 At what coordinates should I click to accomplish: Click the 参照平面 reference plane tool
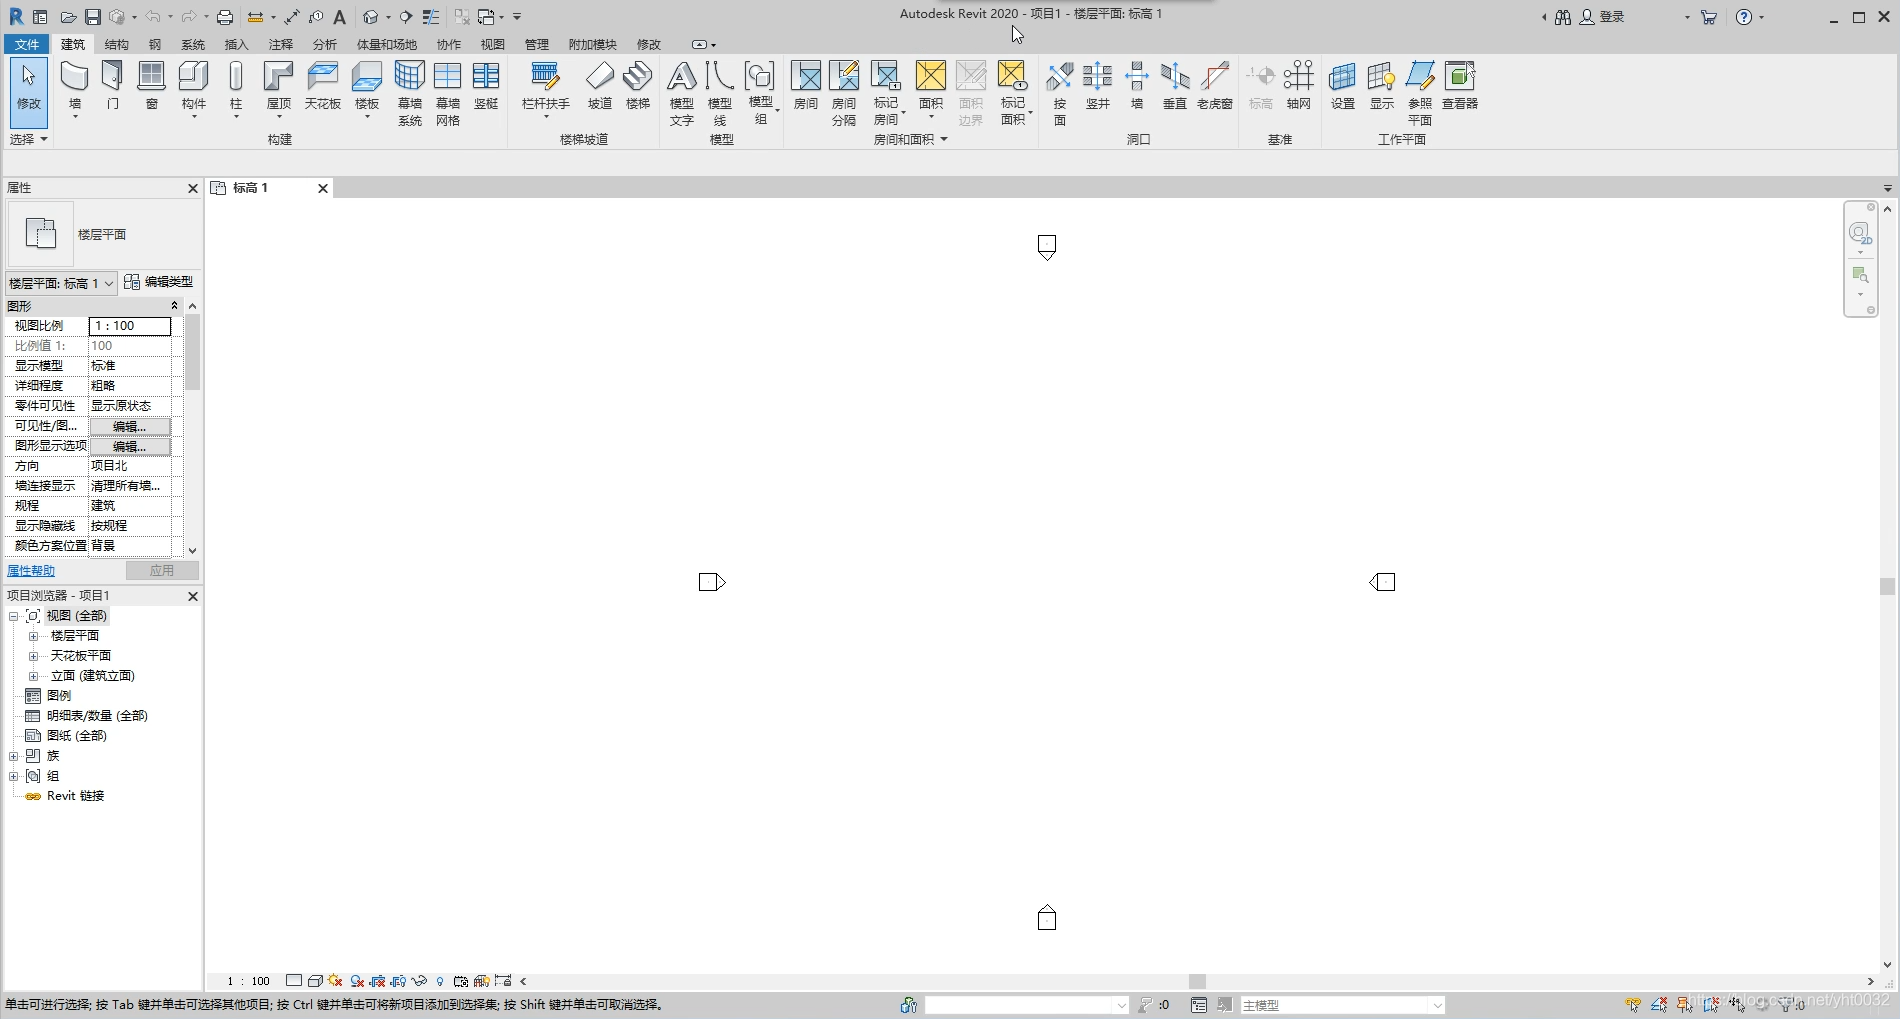pyautogui.click(x=1420, y=93)
